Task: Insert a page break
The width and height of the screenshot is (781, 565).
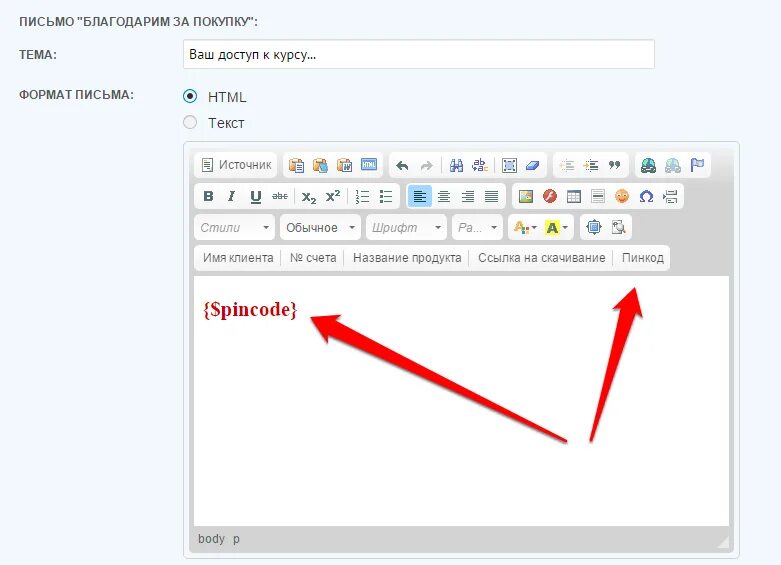Action: point(670,196)
